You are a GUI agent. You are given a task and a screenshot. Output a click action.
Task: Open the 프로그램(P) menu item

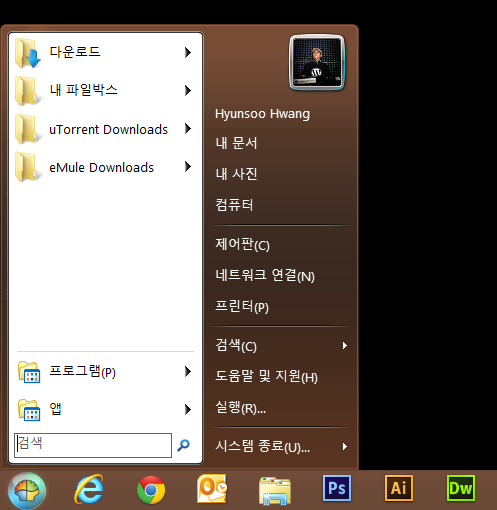click(105, 372)
